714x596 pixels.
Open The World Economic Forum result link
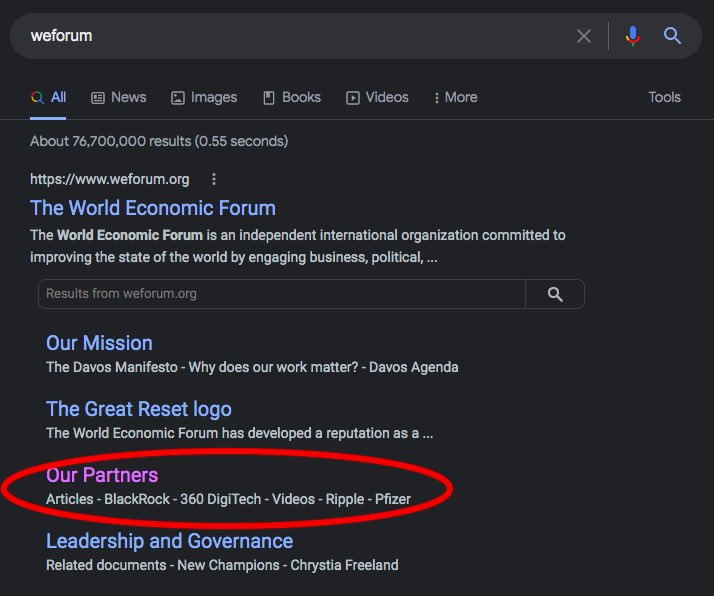[x=153, y=208]
